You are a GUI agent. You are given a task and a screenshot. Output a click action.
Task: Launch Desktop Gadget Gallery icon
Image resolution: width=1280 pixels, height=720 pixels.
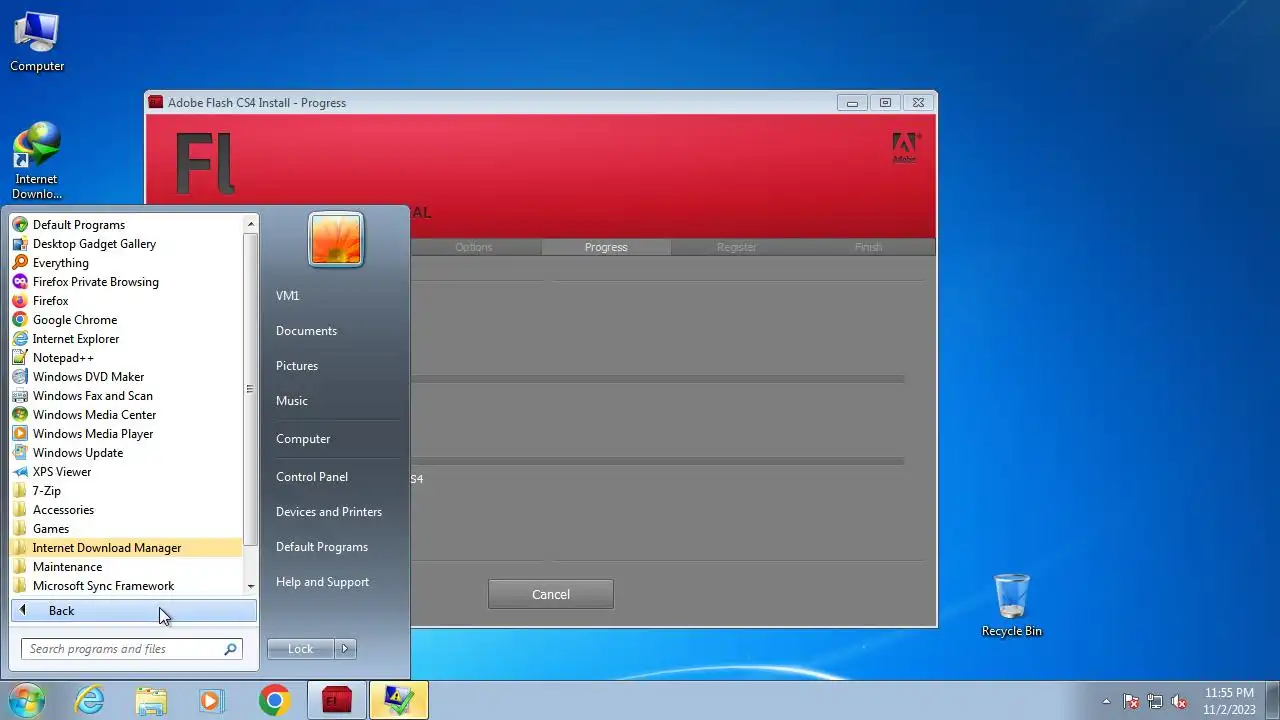(x=19, y=244)
